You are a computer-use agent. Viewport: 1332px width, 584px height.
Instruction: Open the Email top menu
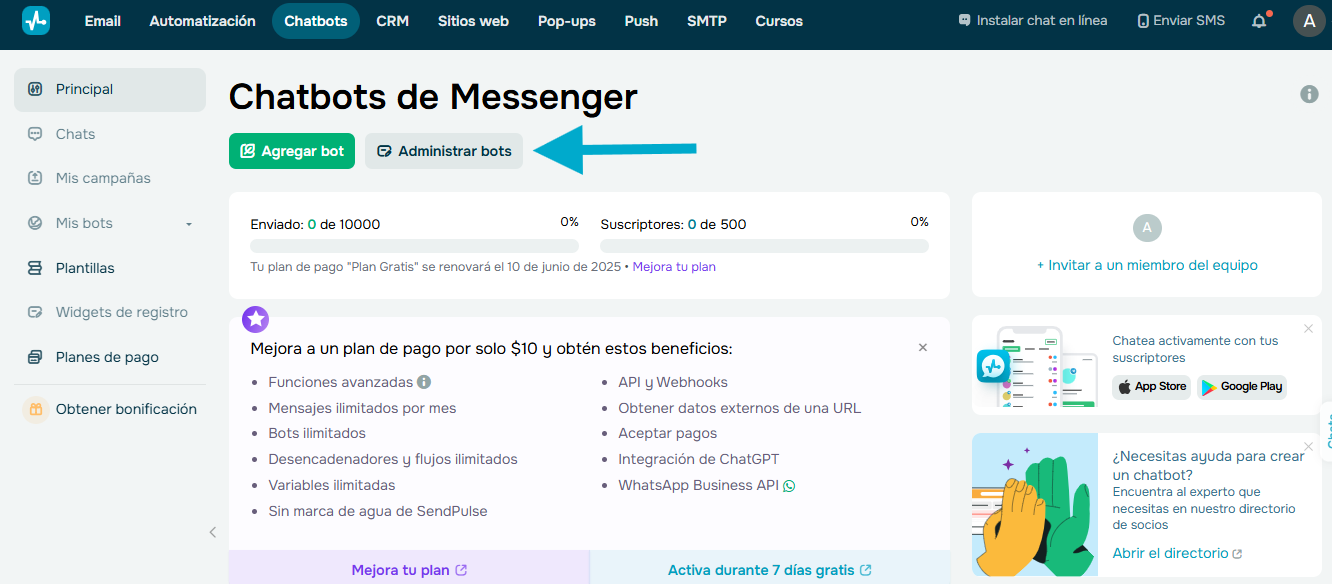[x=103, y=21]
